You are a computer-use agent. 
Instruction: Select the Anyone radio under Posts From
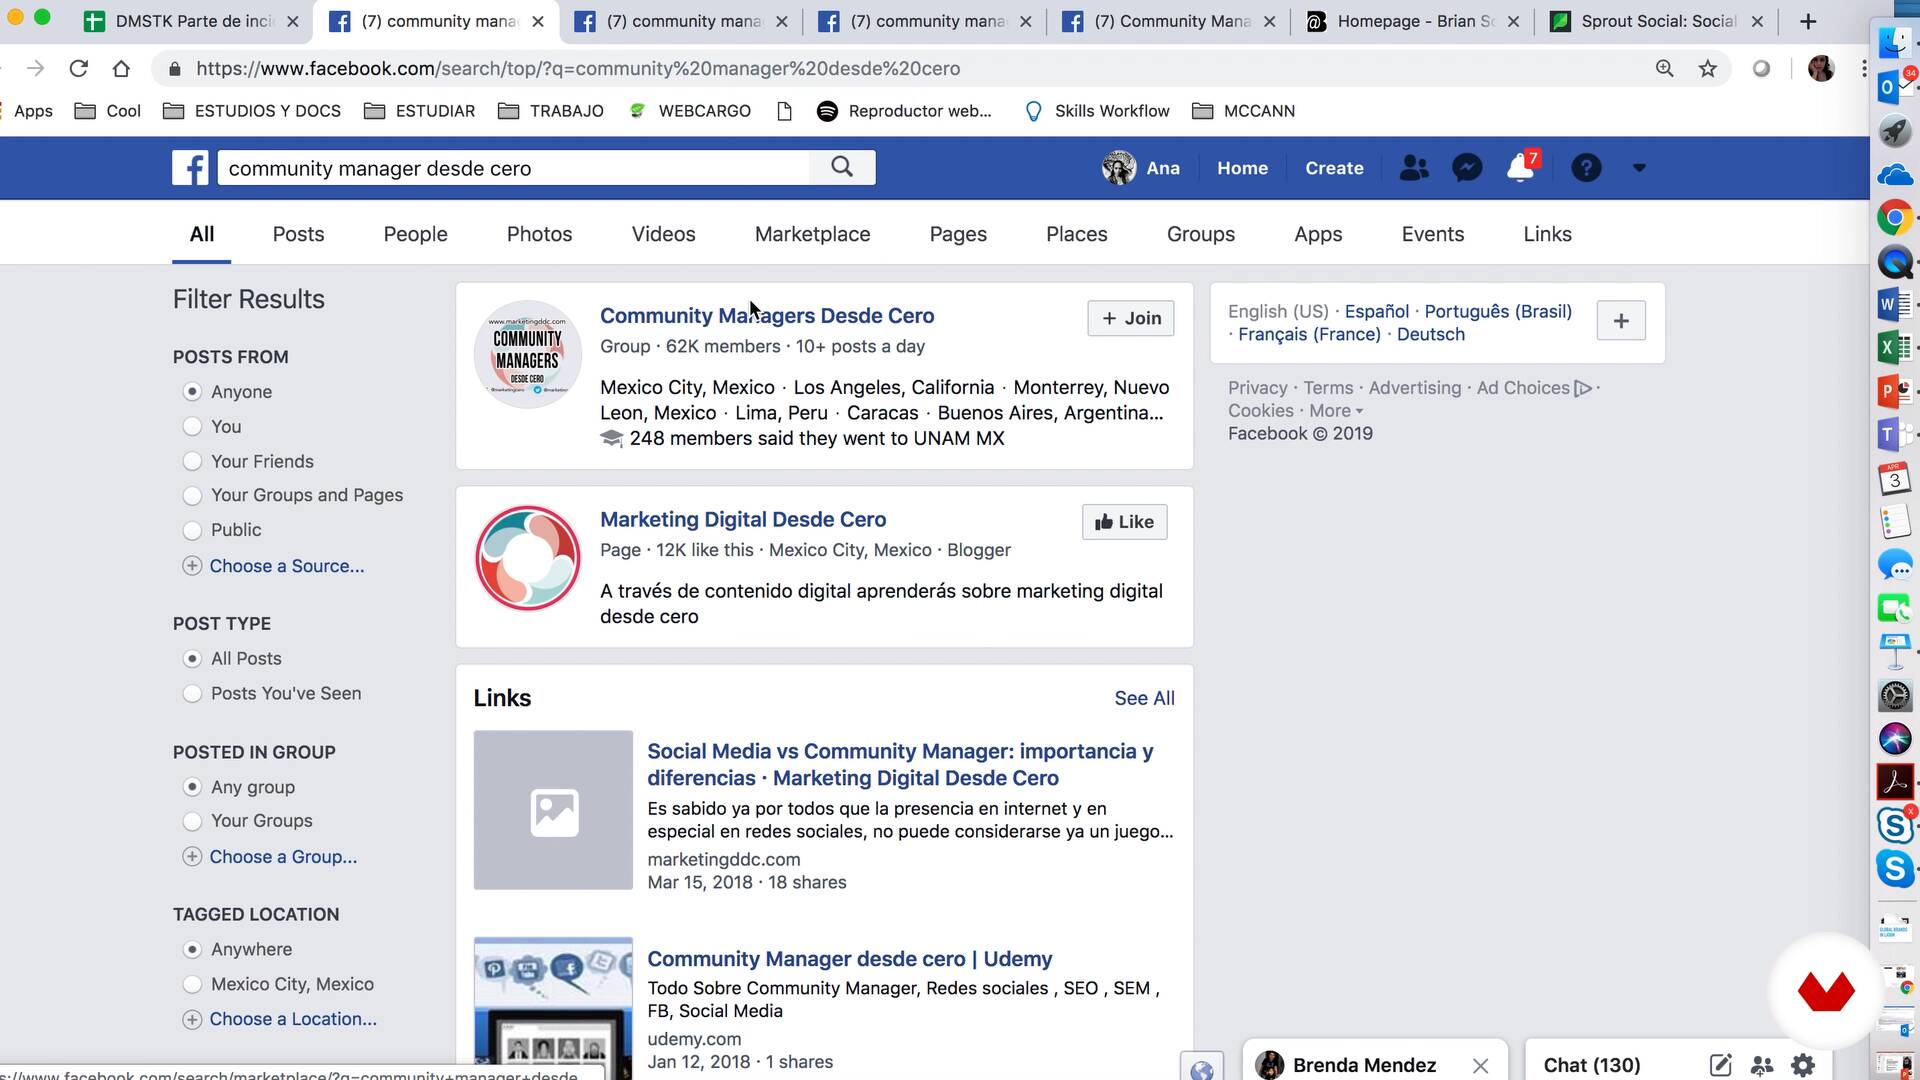192,392
